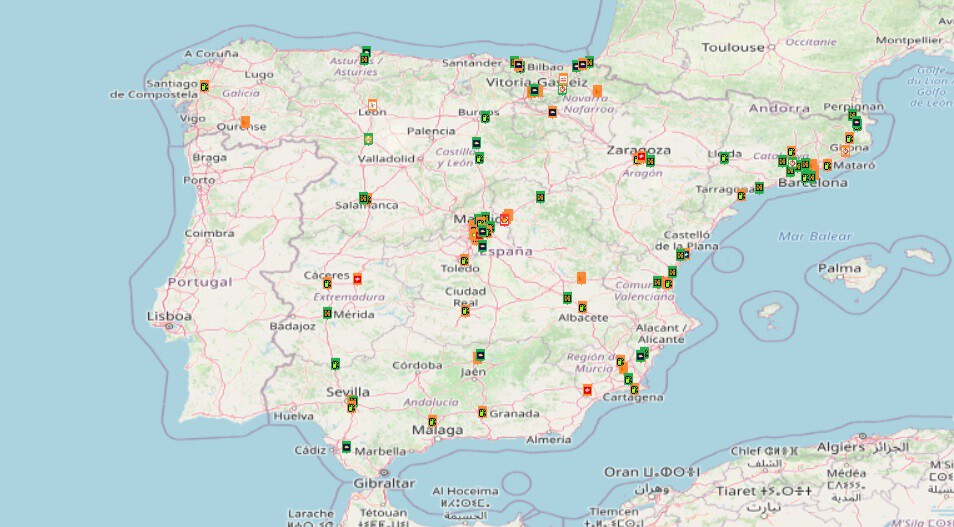Screen dimensions: 954x527
Task: Open the red marker northwest of Cartagena
Action: 587,388
